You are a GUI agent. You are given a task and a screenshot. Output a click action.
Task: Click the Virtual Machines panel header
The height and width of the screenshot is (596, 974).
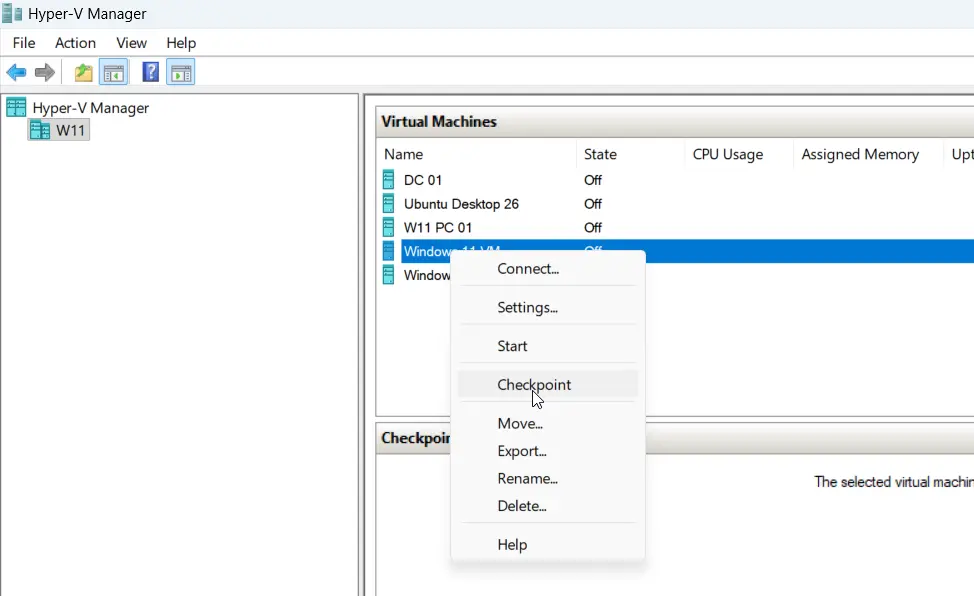[x=675, y=122]
